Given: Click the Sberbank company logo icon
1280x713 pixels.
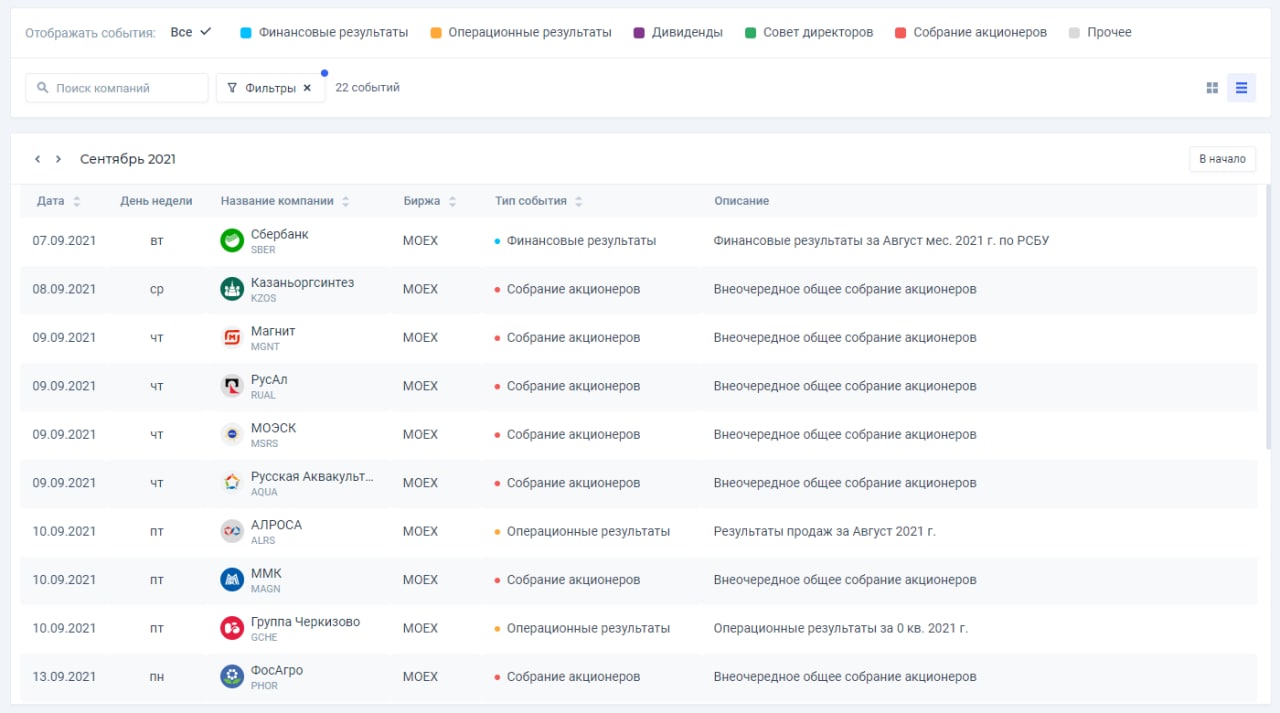Looking at the screenshot, I should (x=232, y=241).
